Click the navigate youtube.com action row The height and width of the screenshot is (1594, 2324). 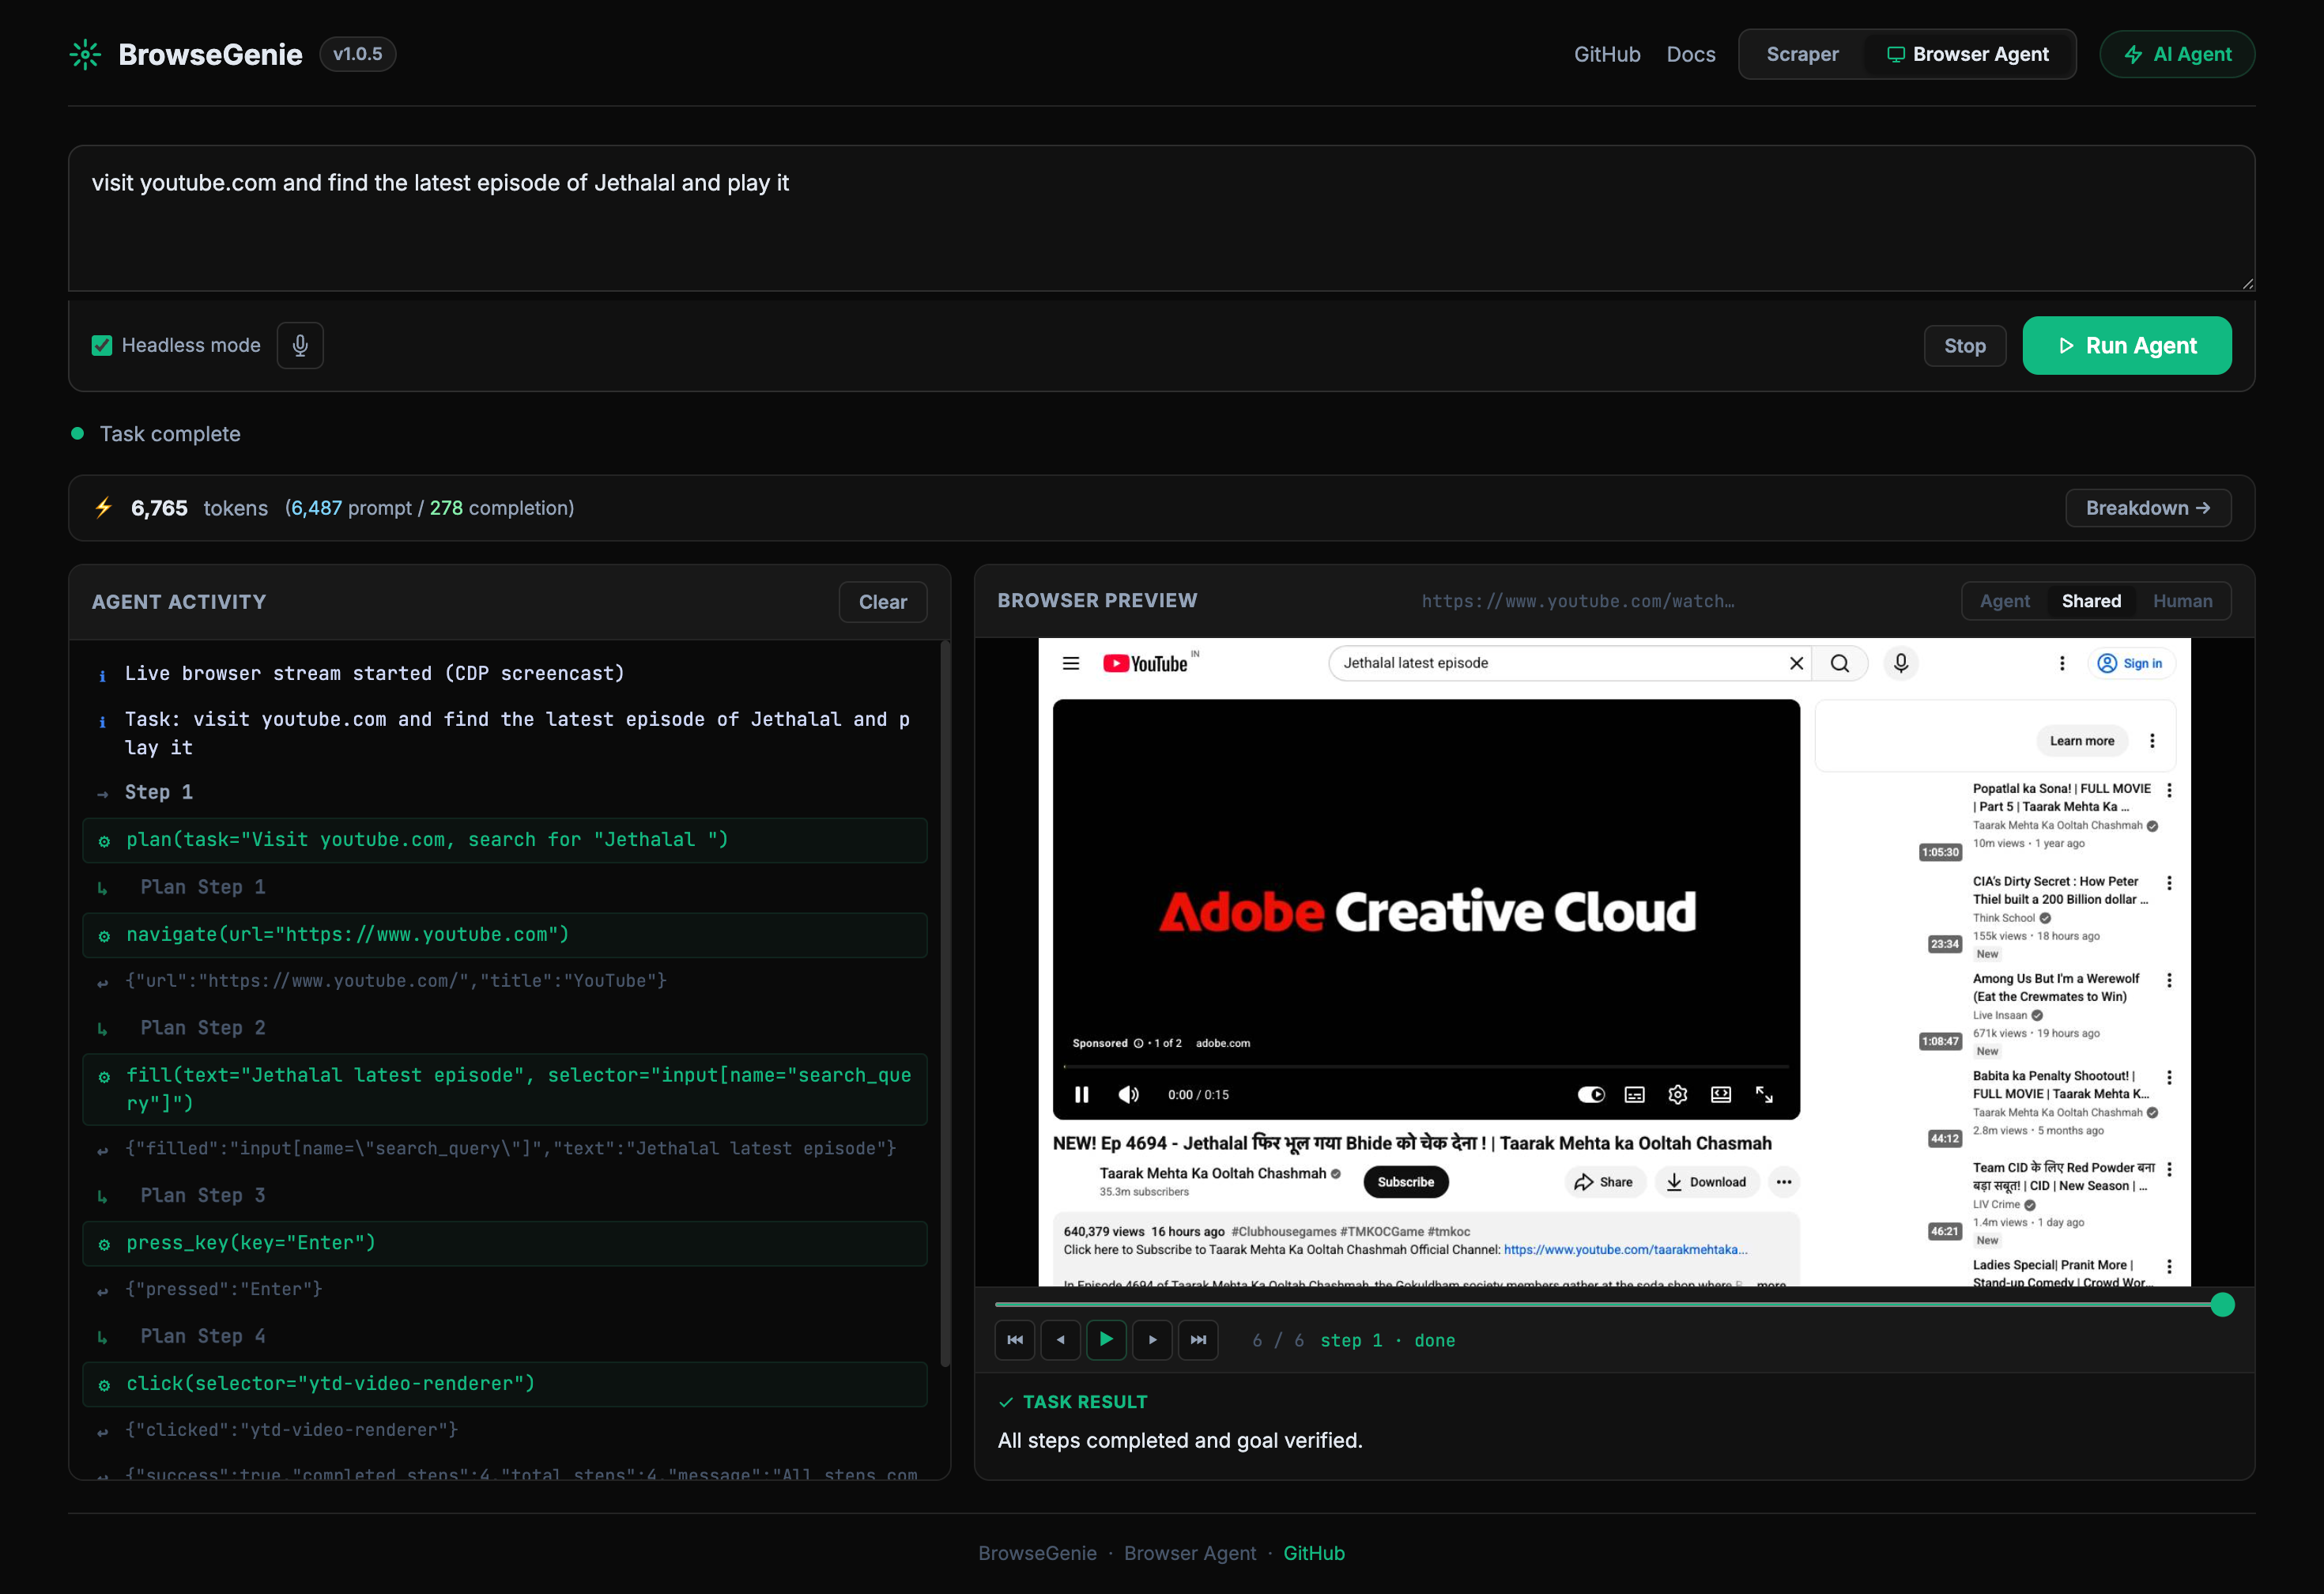coord(505,935)
